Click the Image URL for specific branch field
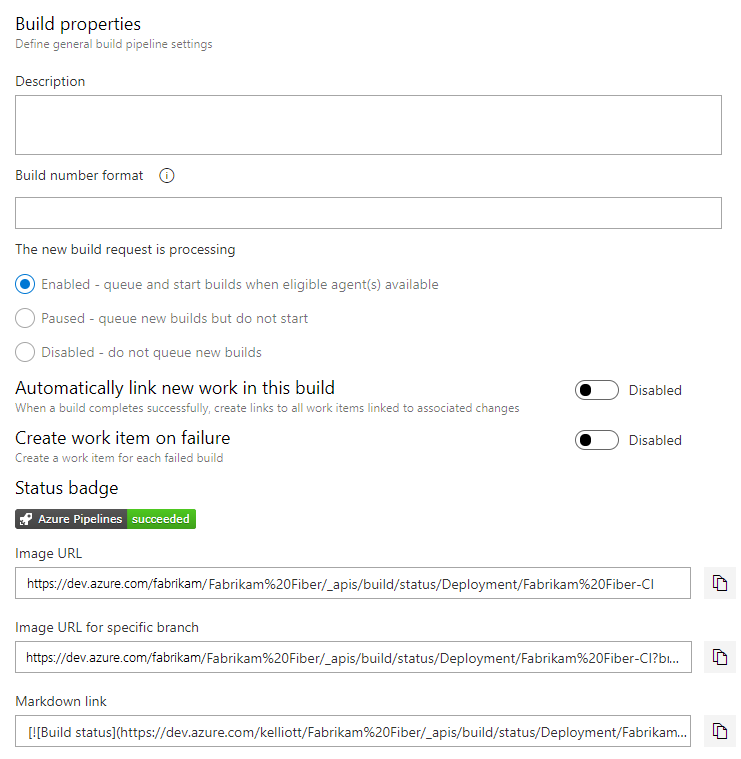741x759 pixels. [x=352, y=657]
